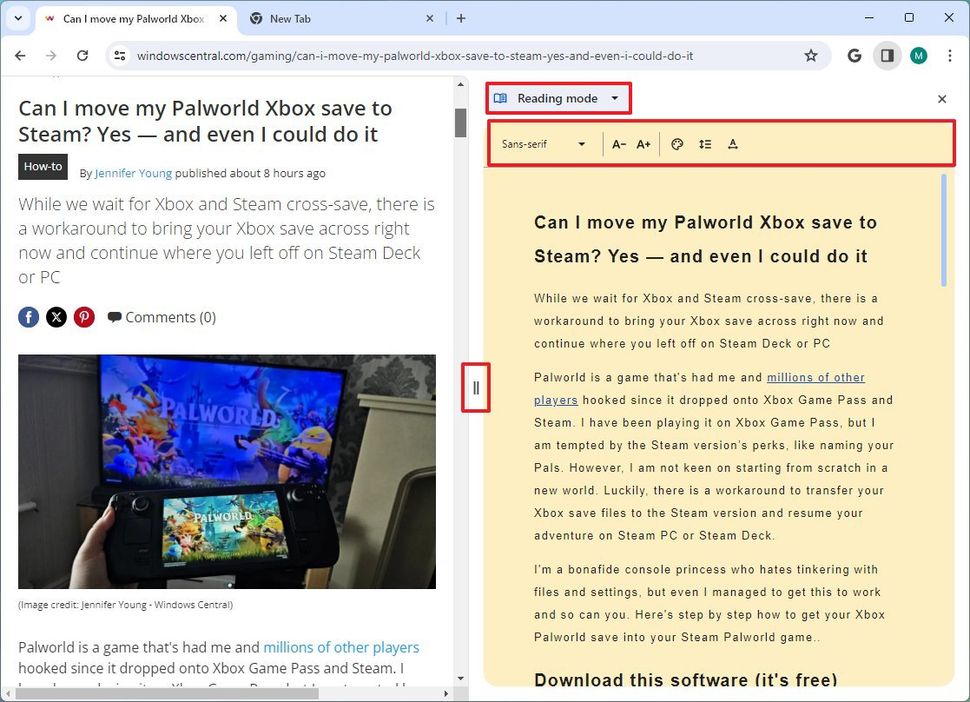This screenshot has height=702, width=970.
Task: Share the article on Pinterest
Action: click(x=84, y=317)
